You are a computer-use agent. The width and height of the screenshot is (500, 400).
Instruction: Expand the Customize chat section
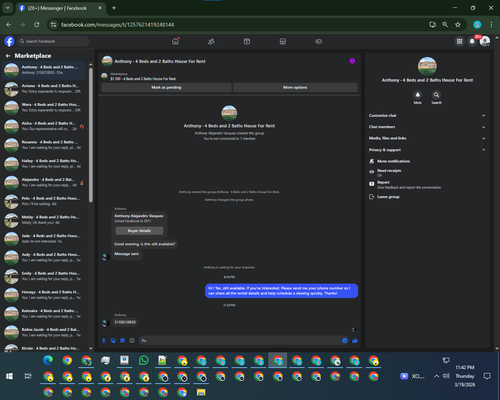427,115
